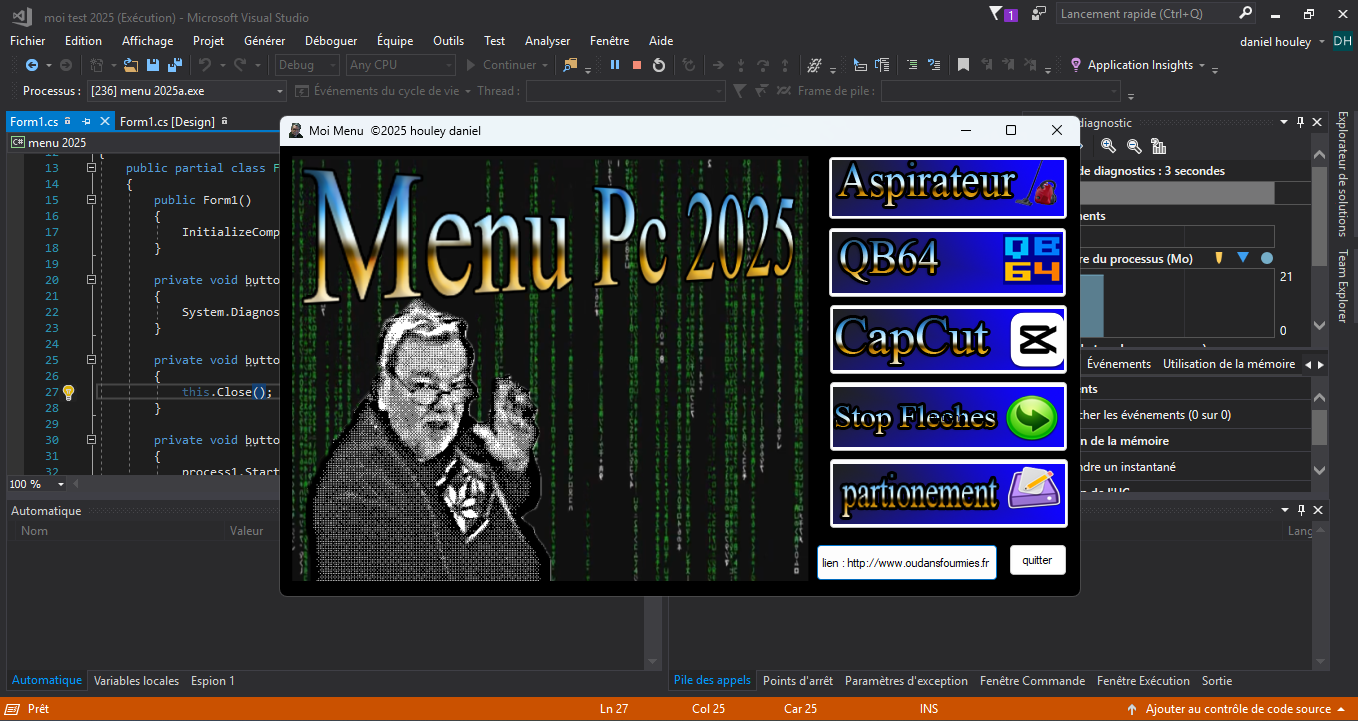Pin the Form1.cs tab
Image resolution: width=1358 pixels, height=721 pixels.
click(87, 121)
